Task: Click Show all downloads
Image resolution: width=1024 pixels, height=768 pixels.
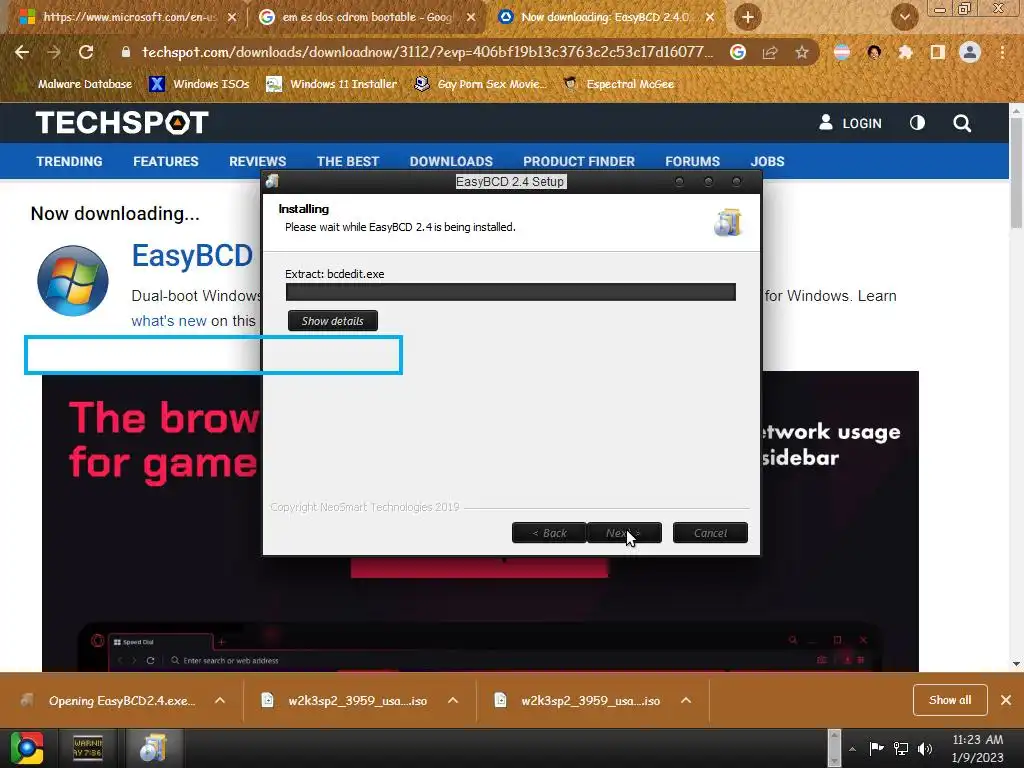Action: [950, 700]
